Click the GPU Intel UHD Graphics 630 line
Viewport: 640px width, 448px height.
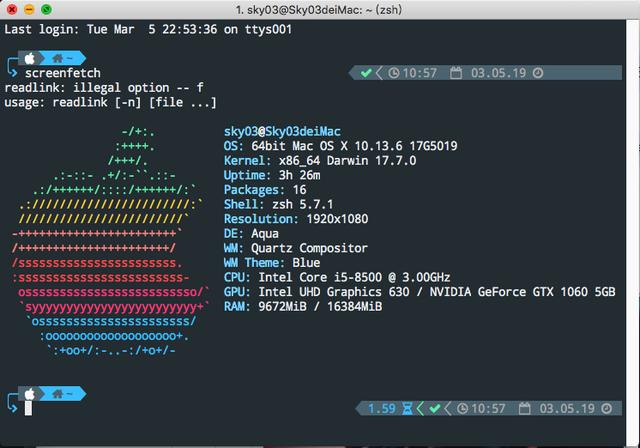pos(419,292)
